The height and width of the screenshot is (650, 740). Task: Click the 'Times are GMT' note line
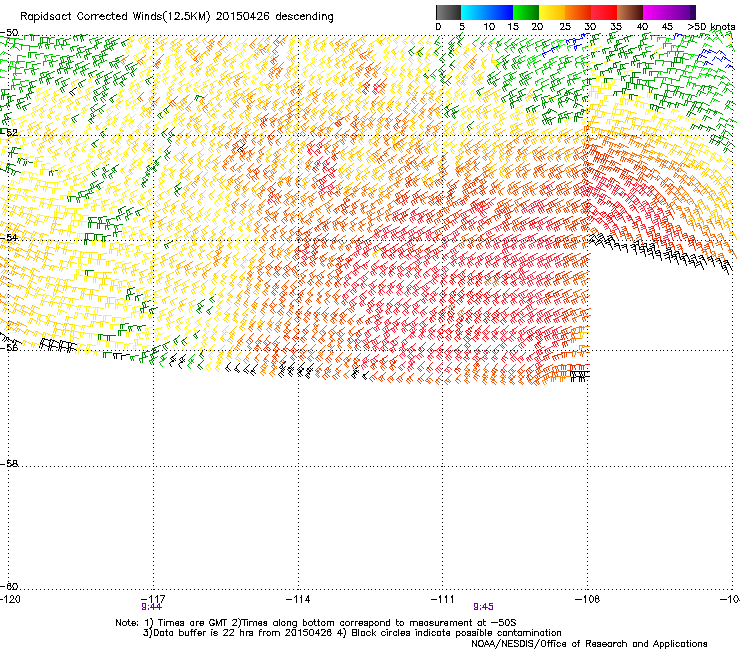point(316,623)
